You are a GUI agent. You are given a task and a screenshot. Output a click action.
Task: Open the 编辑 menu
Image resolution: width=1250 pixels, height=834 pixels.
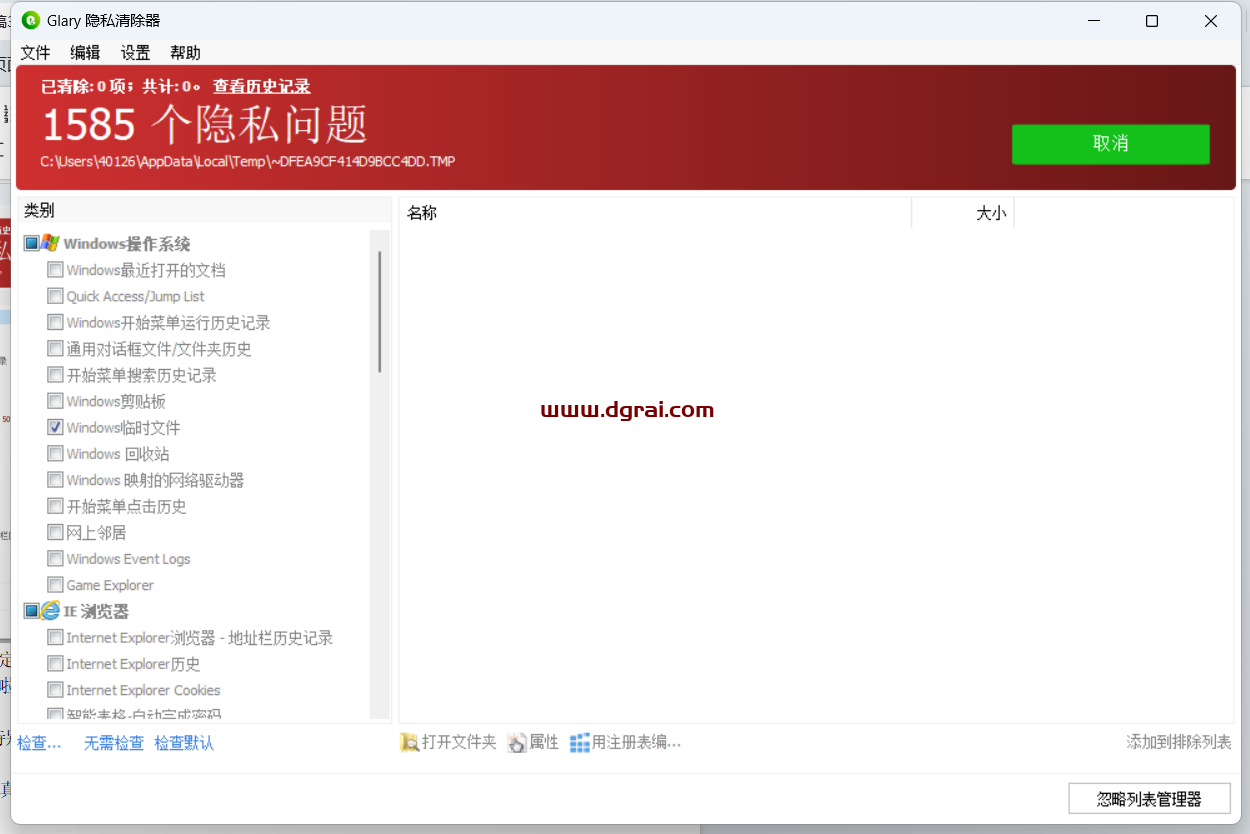pyautogui.click(x=85, y=53)
